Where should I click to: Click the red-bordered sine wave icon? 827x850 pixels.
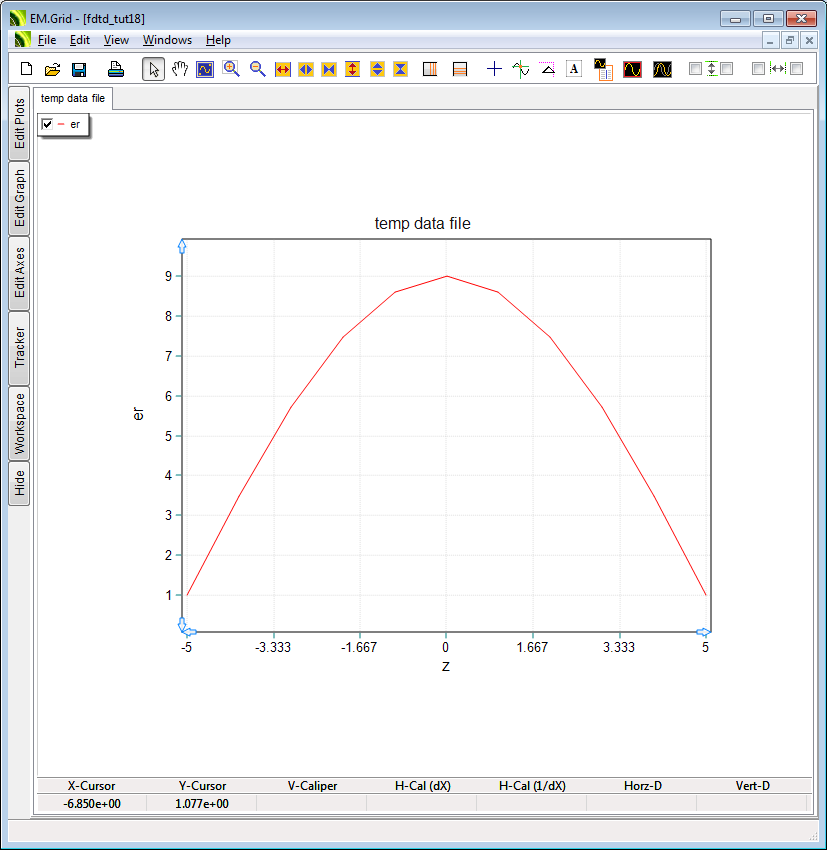click(632, 69)
